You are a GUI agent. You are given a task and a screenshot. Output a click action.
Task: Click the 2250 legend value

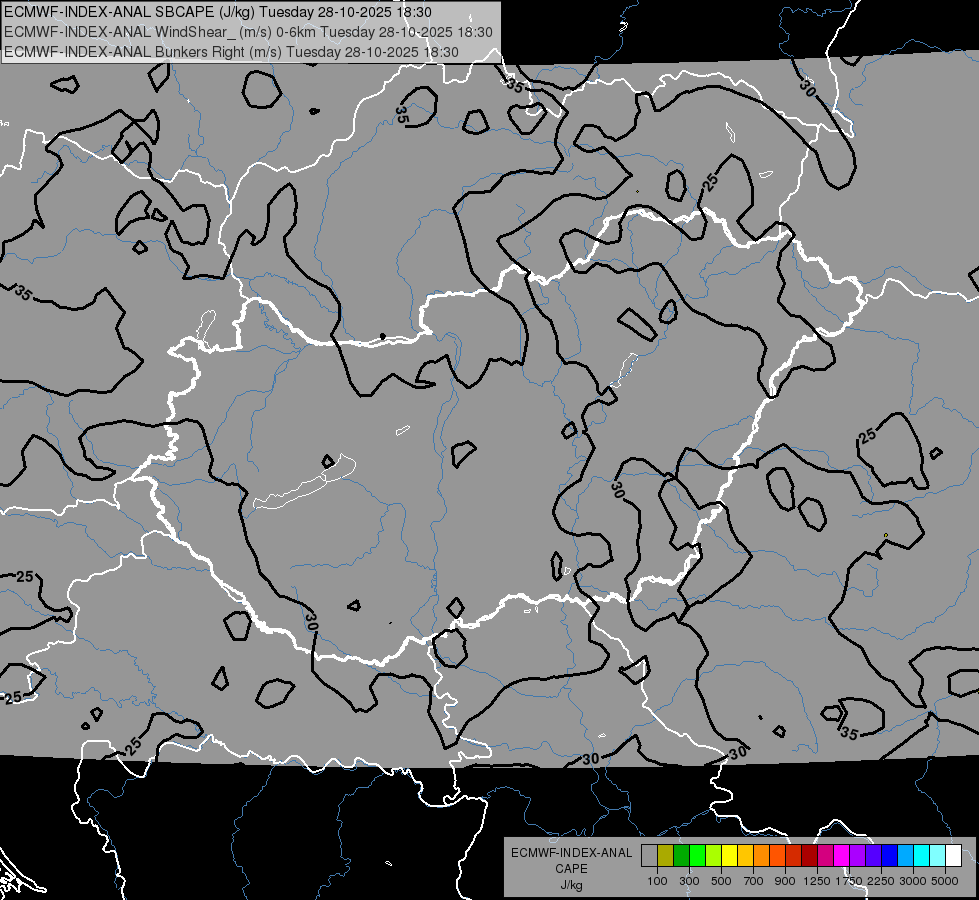pyautogui.click(x=881, y=881)
